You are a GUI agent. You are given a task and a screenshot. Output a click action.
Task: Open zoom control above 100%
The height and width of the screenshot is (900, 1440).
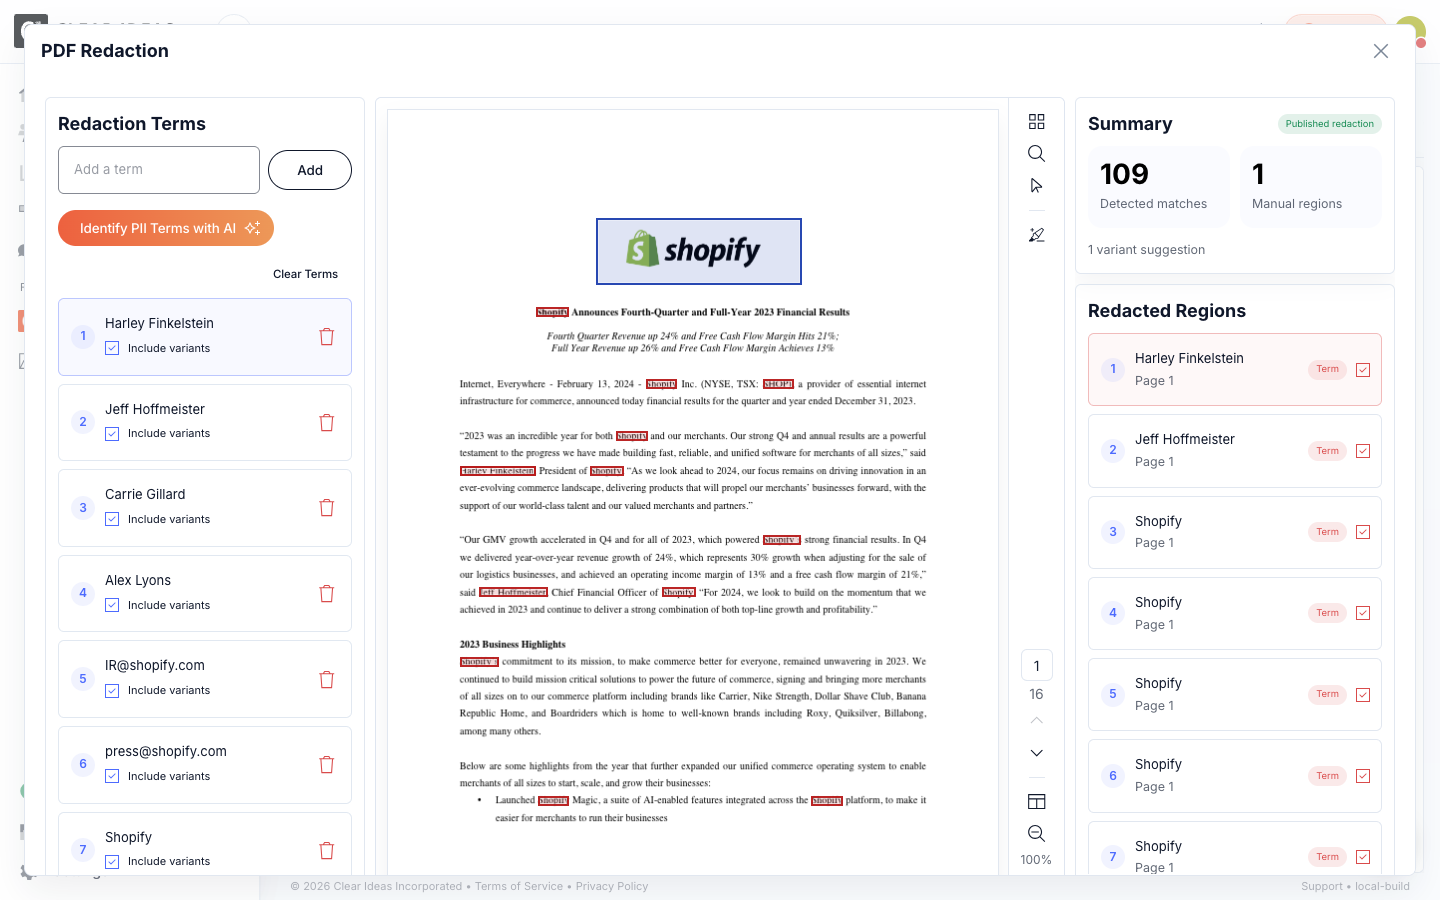pos(1036,833)
